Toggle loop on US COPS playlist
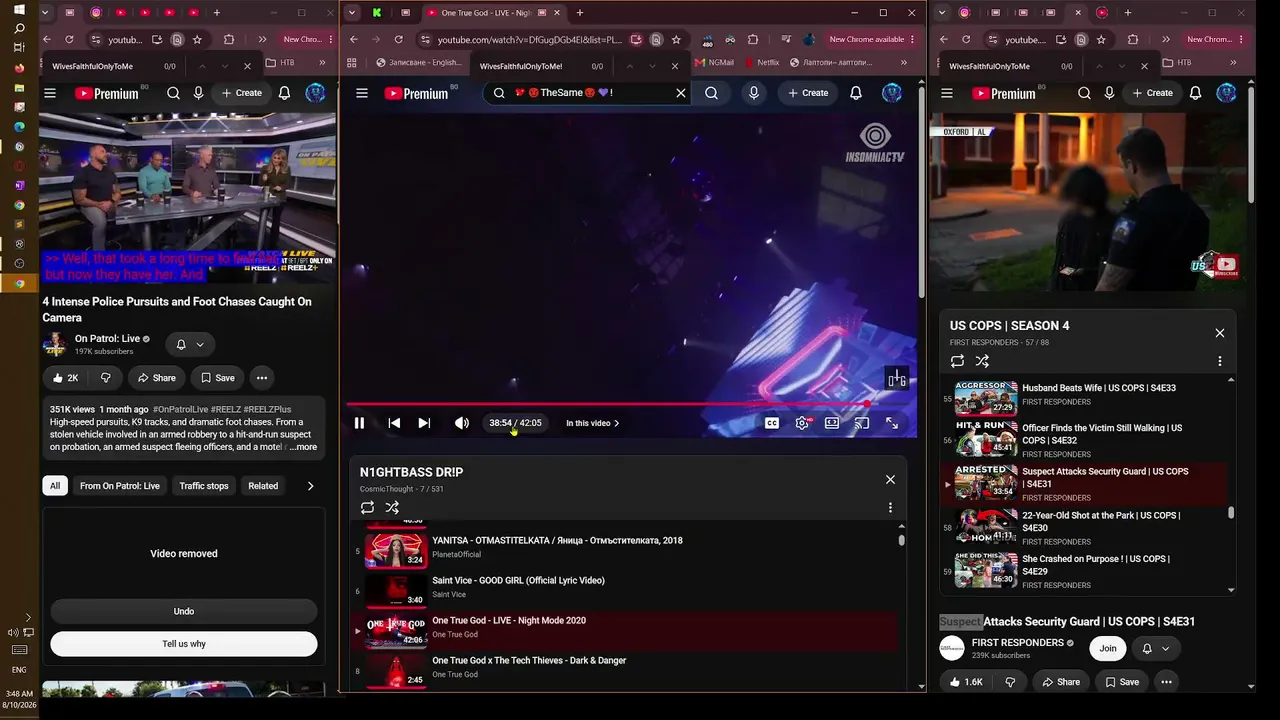This screenshot has height=720, width=1280. click(x=957, y=361)
